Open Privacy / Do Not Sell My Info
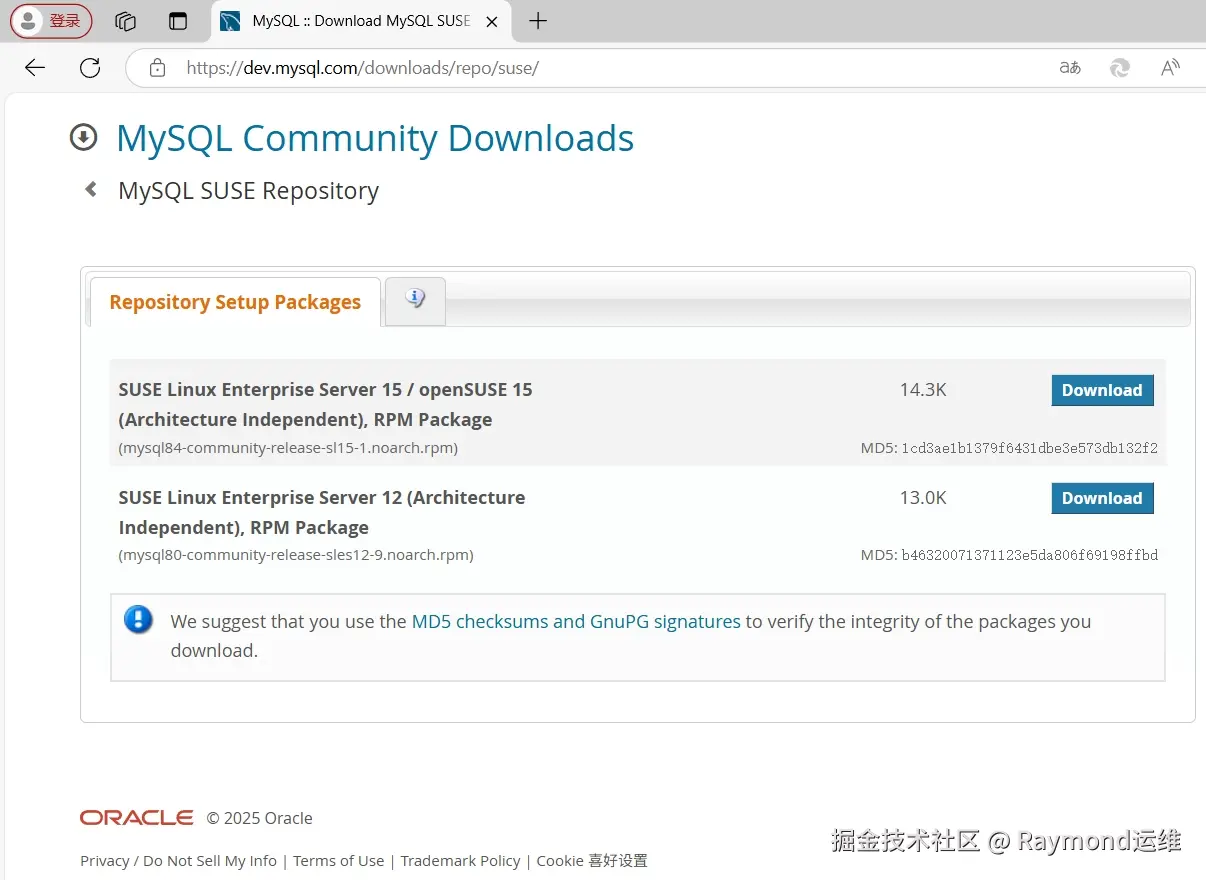The image size is (1206, 880). point(178,861)
